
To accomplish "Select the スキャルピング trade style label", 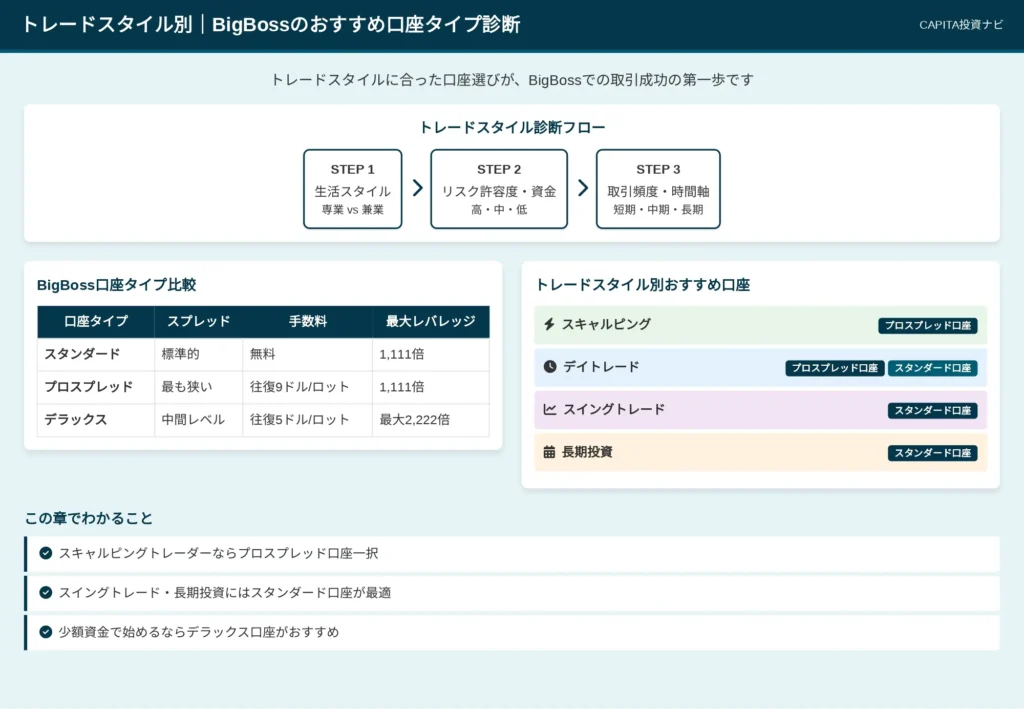I will pos(606,324).
